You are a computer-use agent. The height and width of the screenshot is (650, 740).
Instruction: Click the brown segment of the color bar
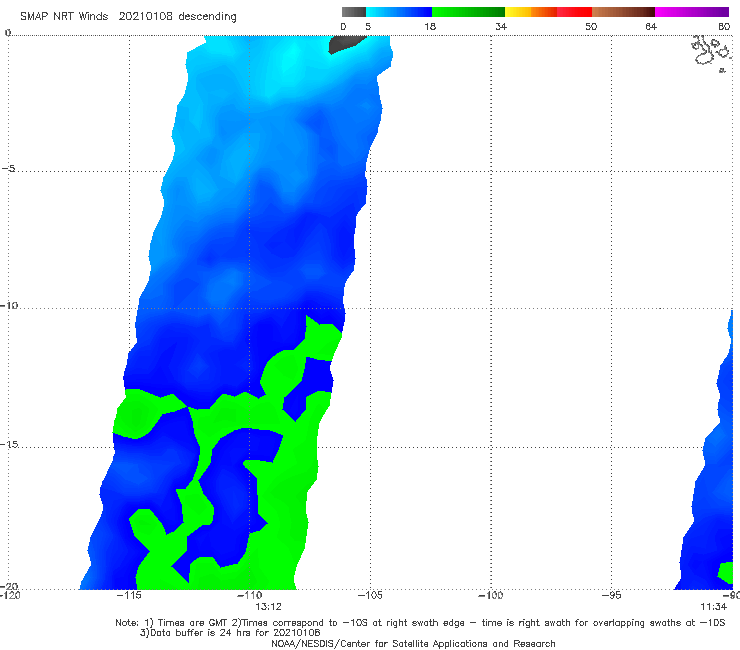[623, 12]
